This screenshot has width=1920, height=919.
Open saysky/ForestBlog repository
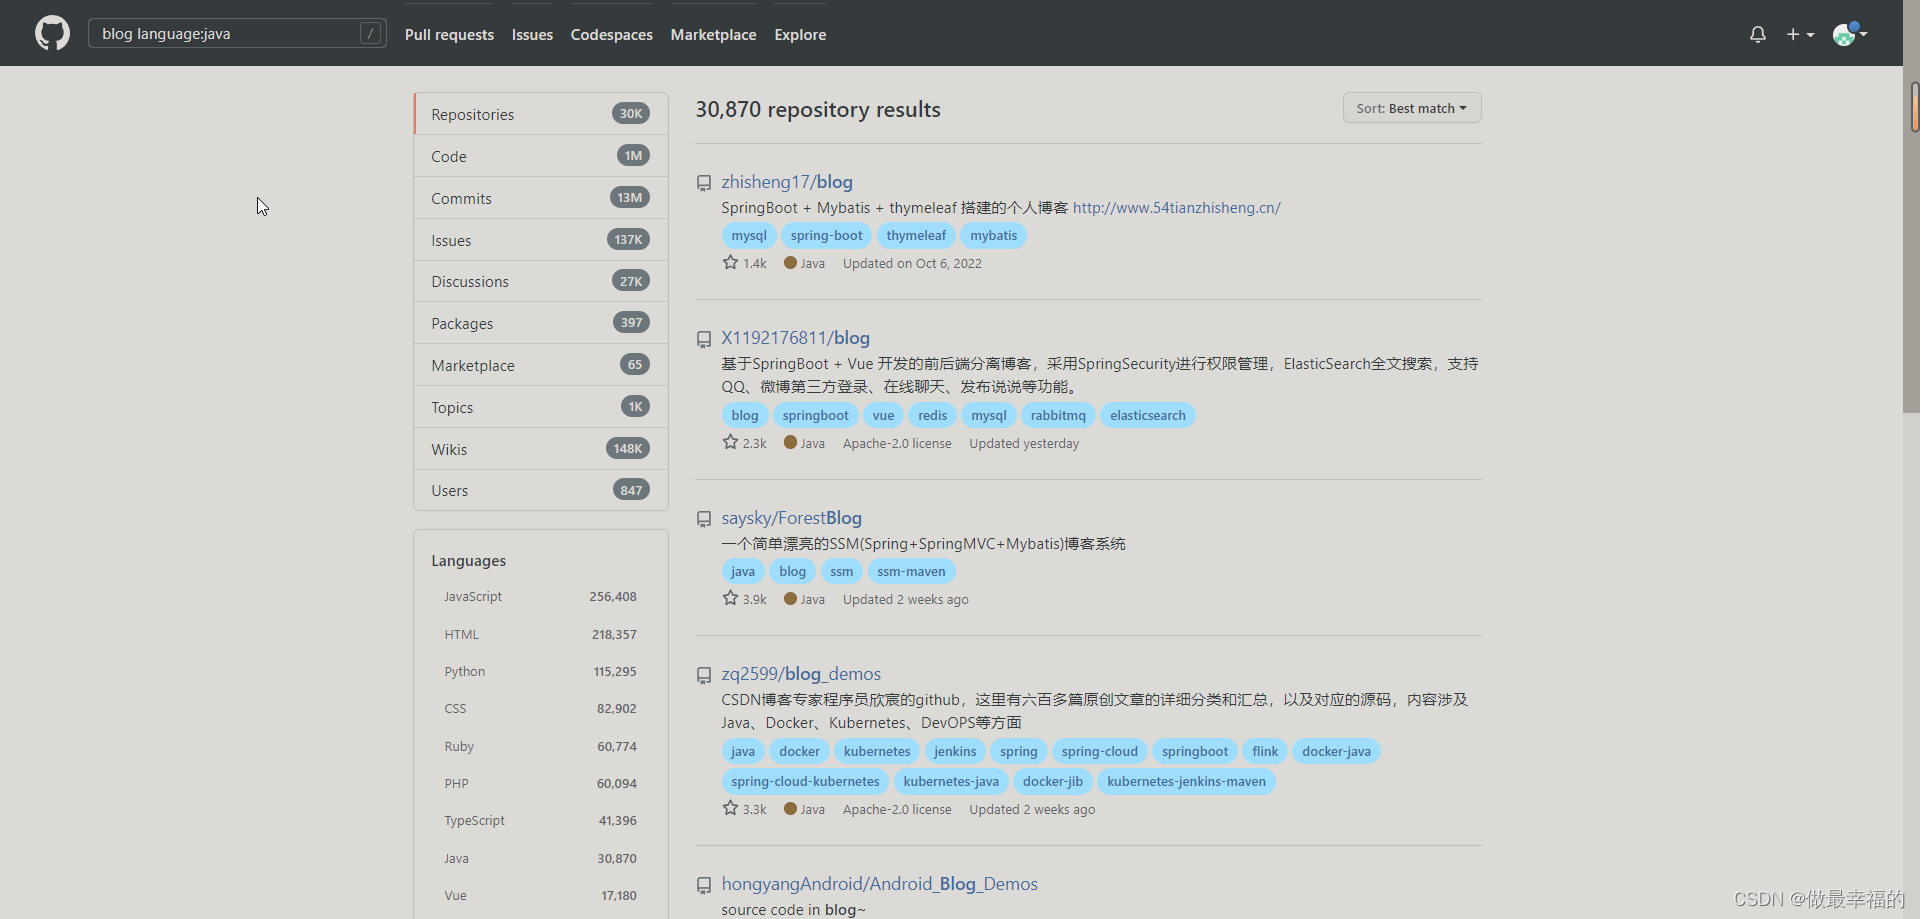(x=792, y=518)
